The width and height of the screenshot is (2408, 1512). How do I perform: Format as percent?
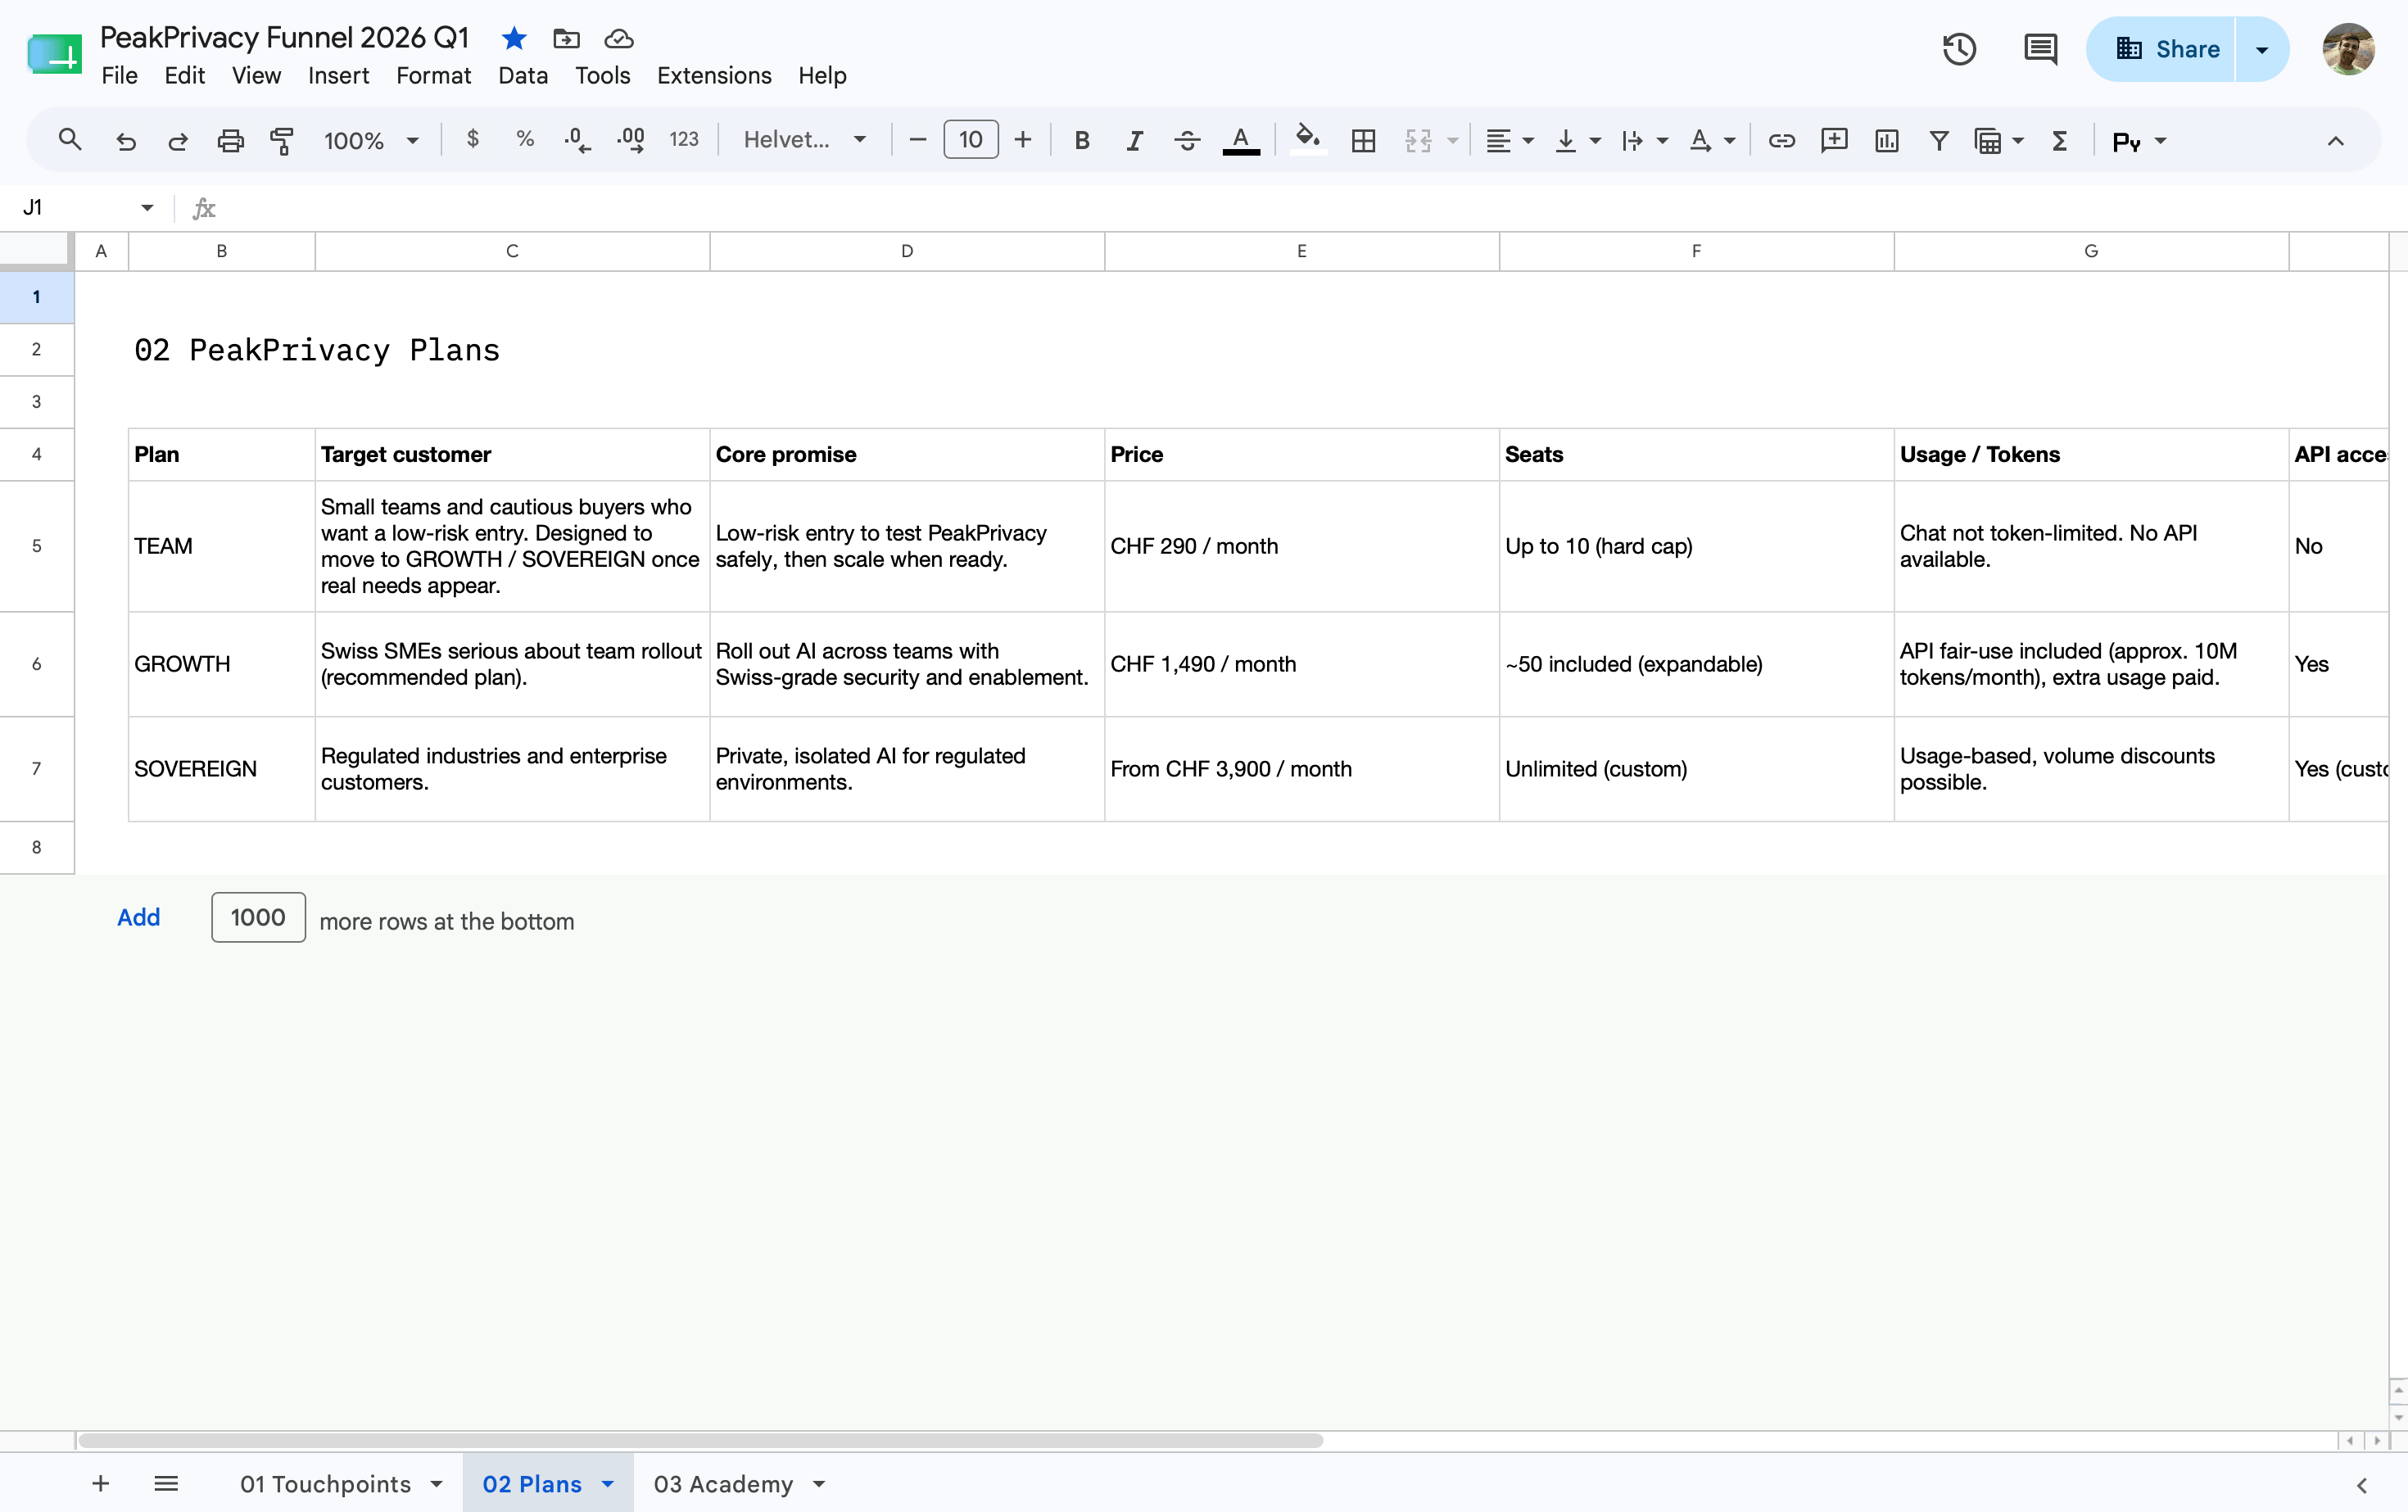click(525, 140)
